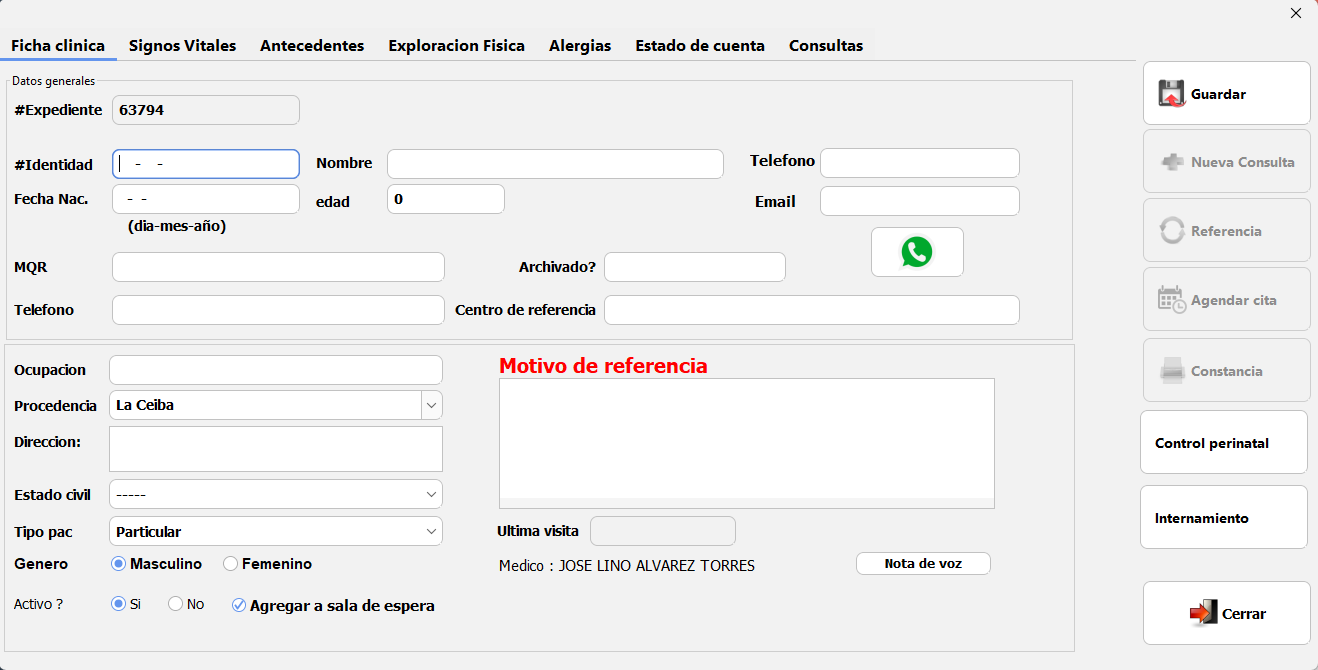Viewport: 1318px width, 670px height.
Task: Click the Constancia printer icon
Action: coord(1172,371)
